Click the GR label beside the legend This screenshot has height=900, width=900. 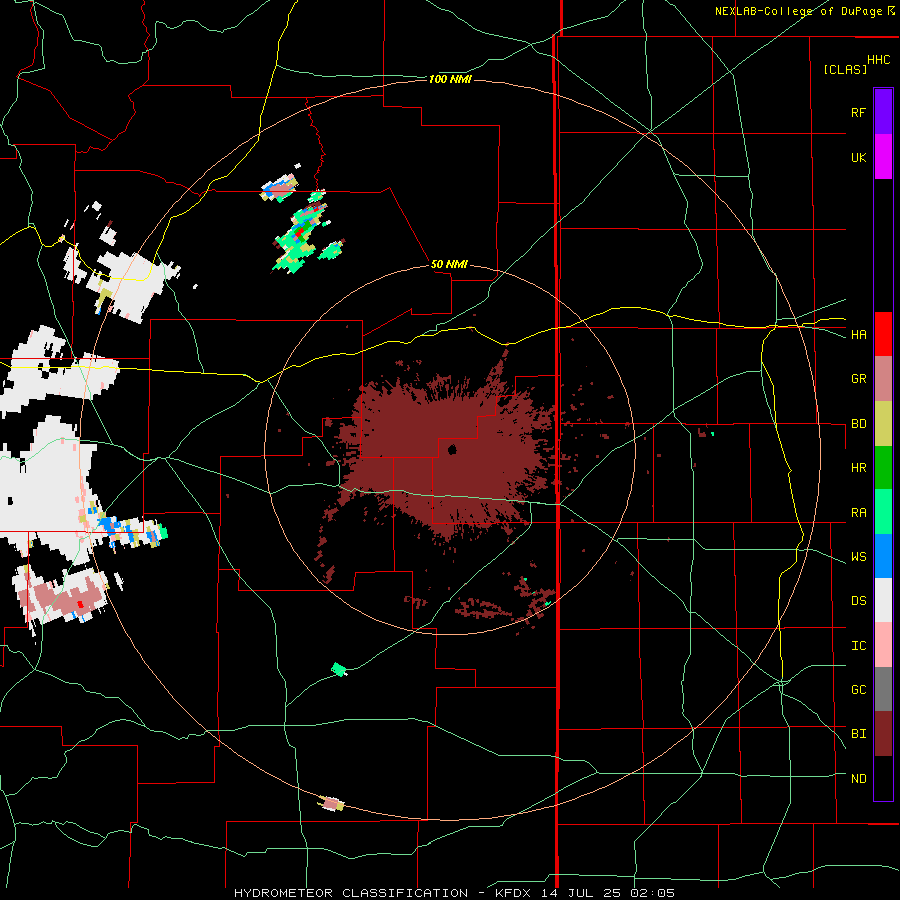858,379
